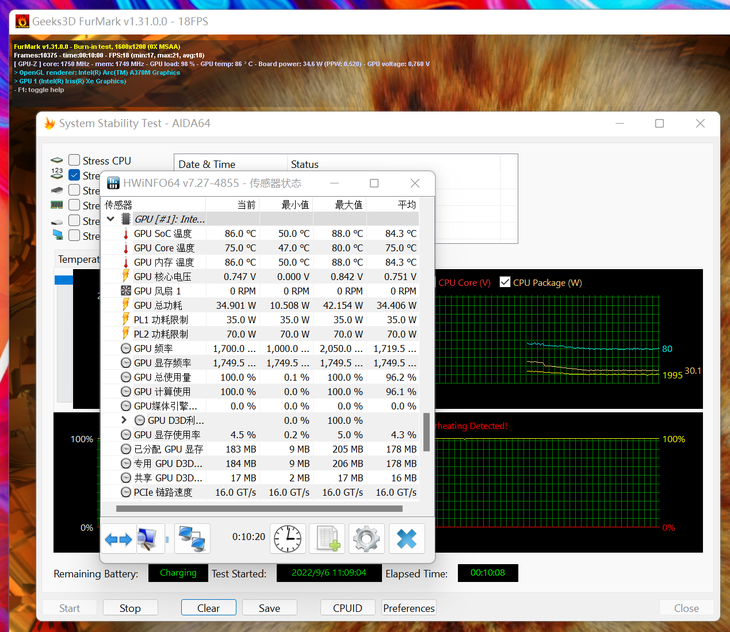Click the Stress CPU chip icon

point(57,160)
